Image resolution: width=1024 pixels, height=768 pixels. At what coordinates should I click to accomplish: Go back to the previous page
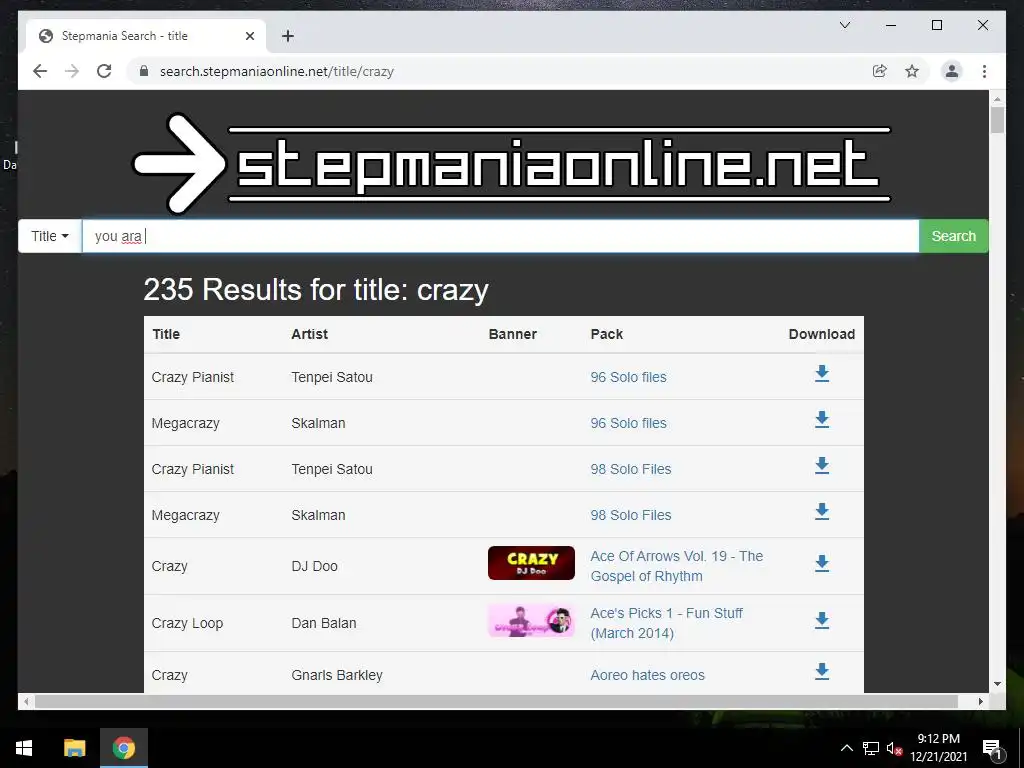tap(40, 71)
